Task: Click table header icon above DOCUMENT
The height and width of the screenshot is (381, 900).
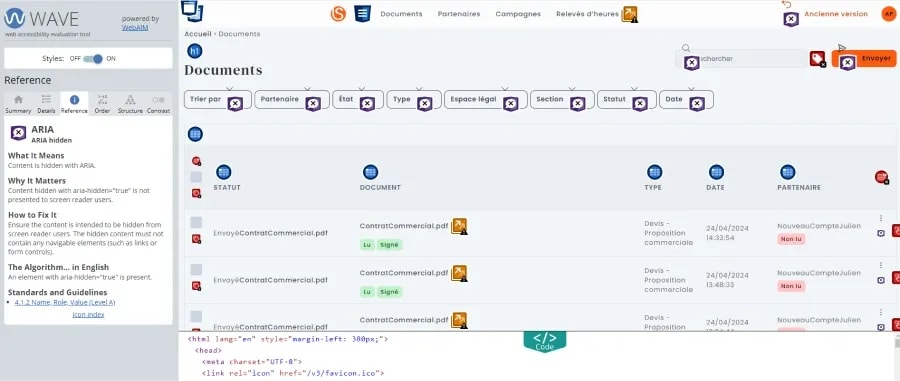Action: click(371, 172)
